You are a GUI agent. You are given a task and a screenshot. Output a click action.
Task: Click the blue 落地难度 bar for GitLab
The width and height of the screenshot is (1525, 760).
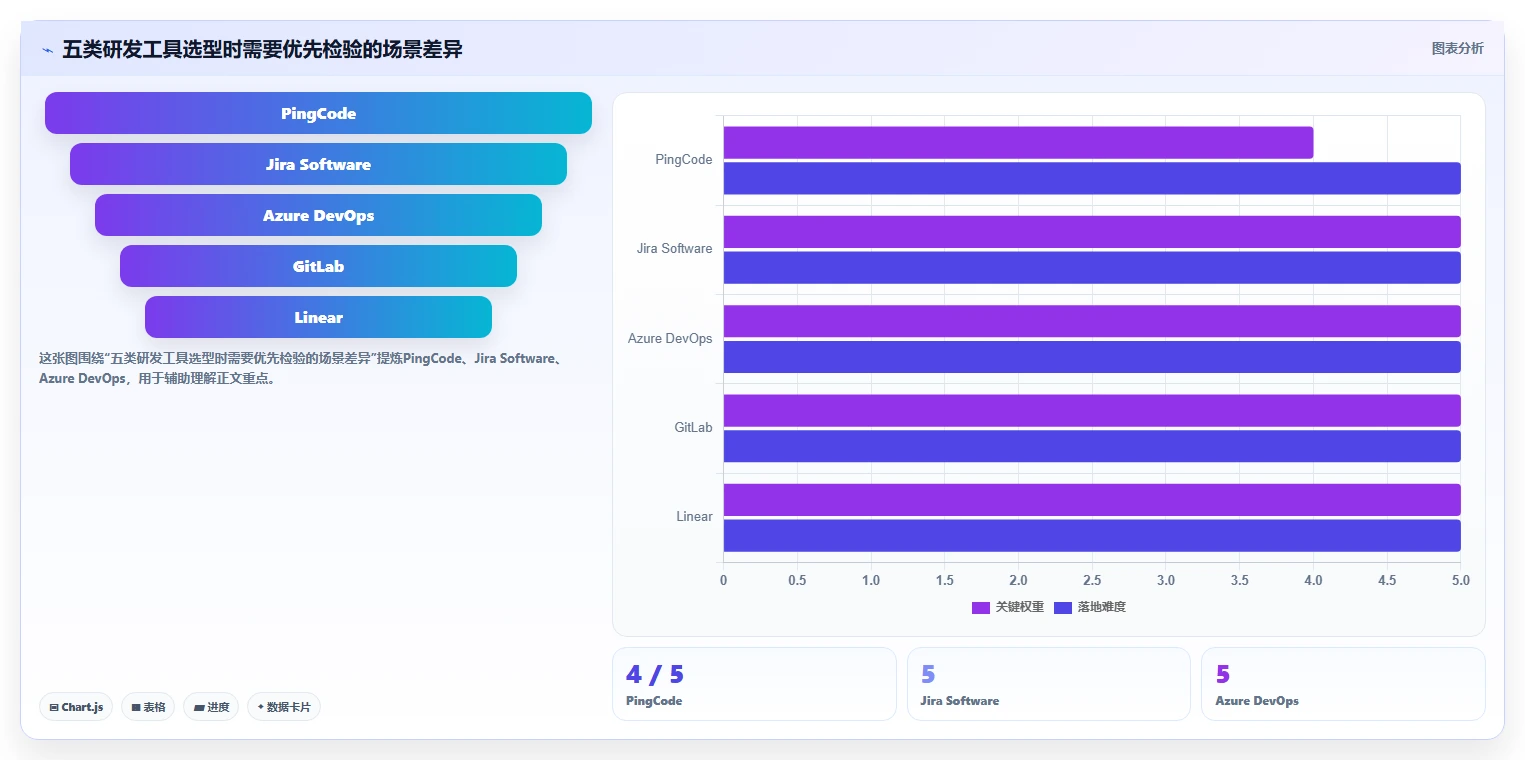[1092, 446]
